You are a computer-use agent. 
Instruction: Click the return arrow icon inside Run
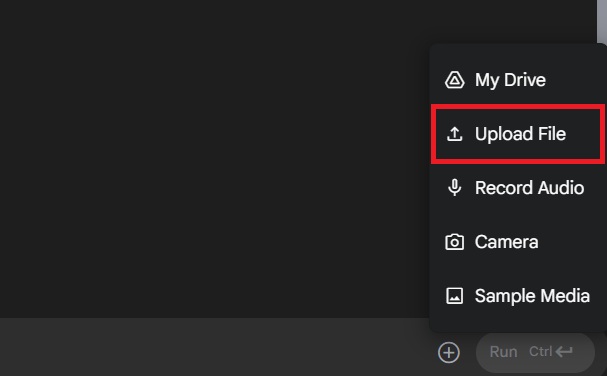(564, 352)
